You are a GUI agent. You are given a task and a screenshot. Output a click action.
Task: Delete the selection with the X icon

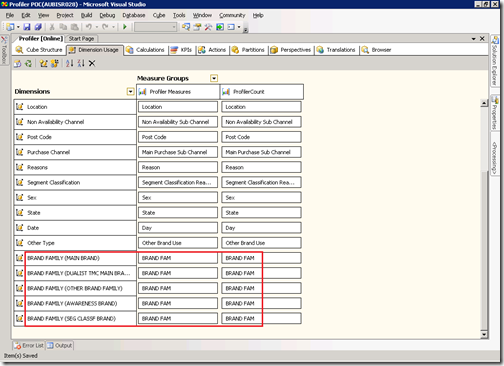92,63
